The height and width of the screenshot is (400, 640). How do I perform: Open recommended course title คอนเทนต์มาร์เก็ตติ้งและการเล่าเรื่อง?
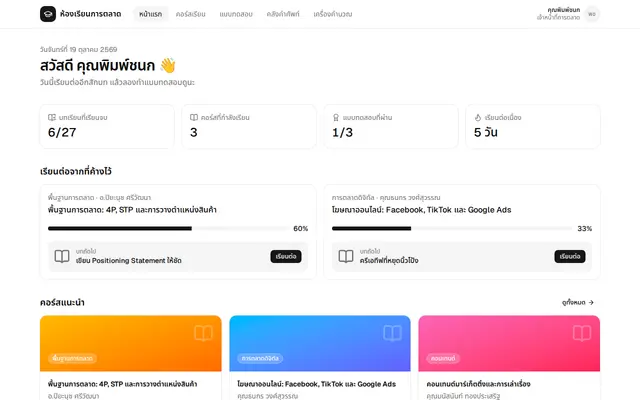coord(478,384)
